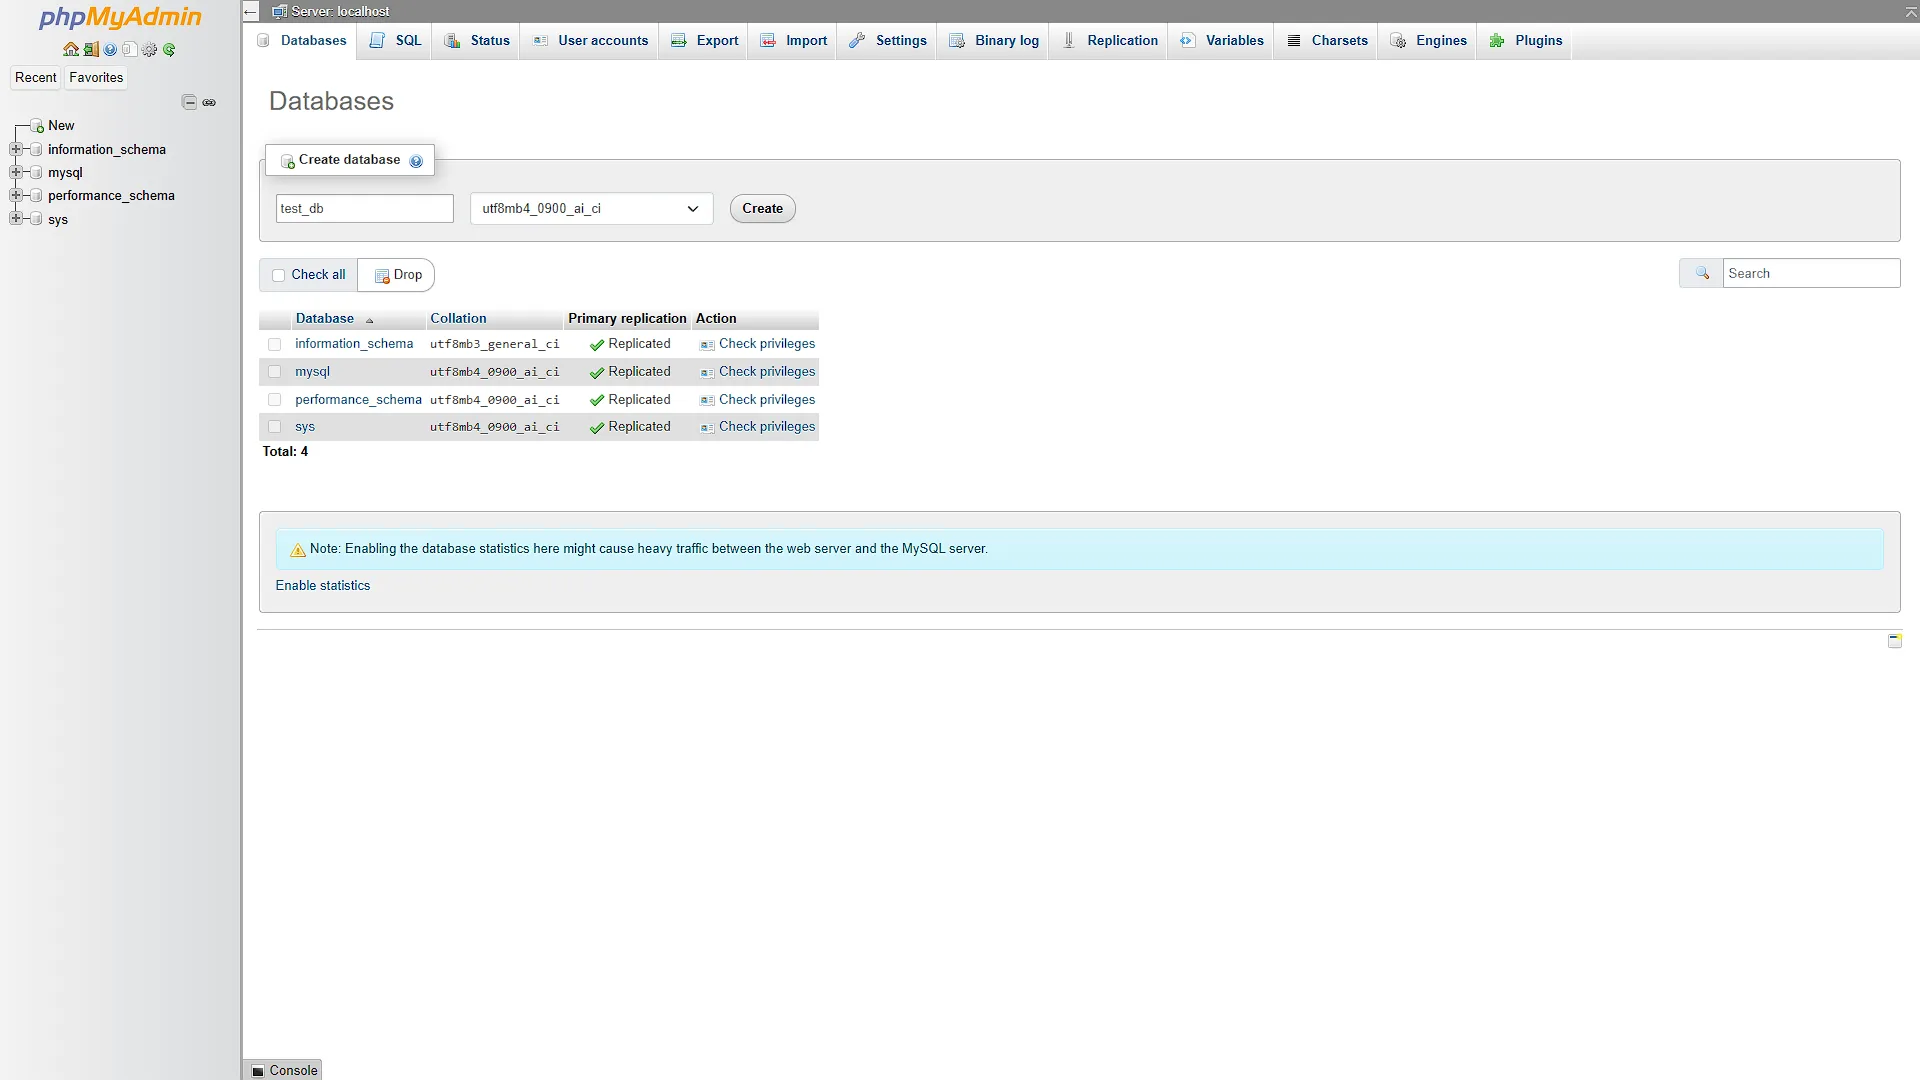Click the phpMyAdmin logo
The image size is (1920, 1080).
pyautogui.click(x=120, y=17)
